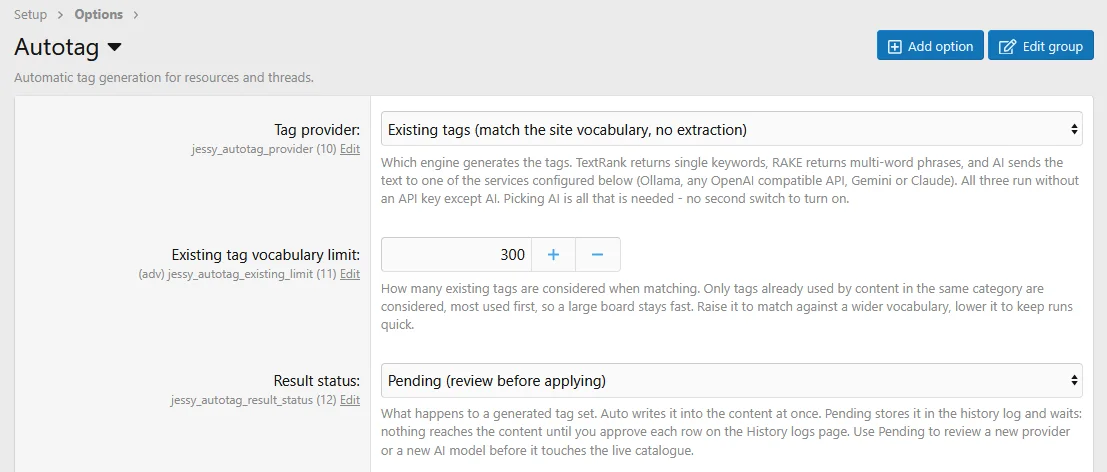1107x472 pixels.
Task: Click the Result status label
Action: click(x=319, y=381)
